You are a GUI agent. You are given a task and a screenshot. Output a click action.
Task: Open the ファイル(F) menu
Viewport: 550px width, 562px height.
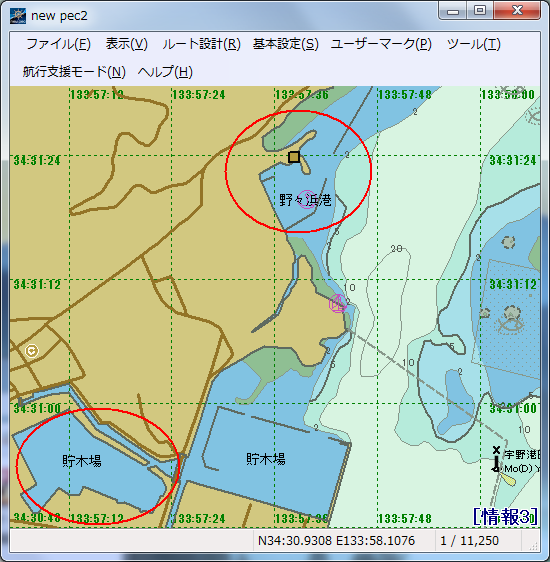[58, 44]
